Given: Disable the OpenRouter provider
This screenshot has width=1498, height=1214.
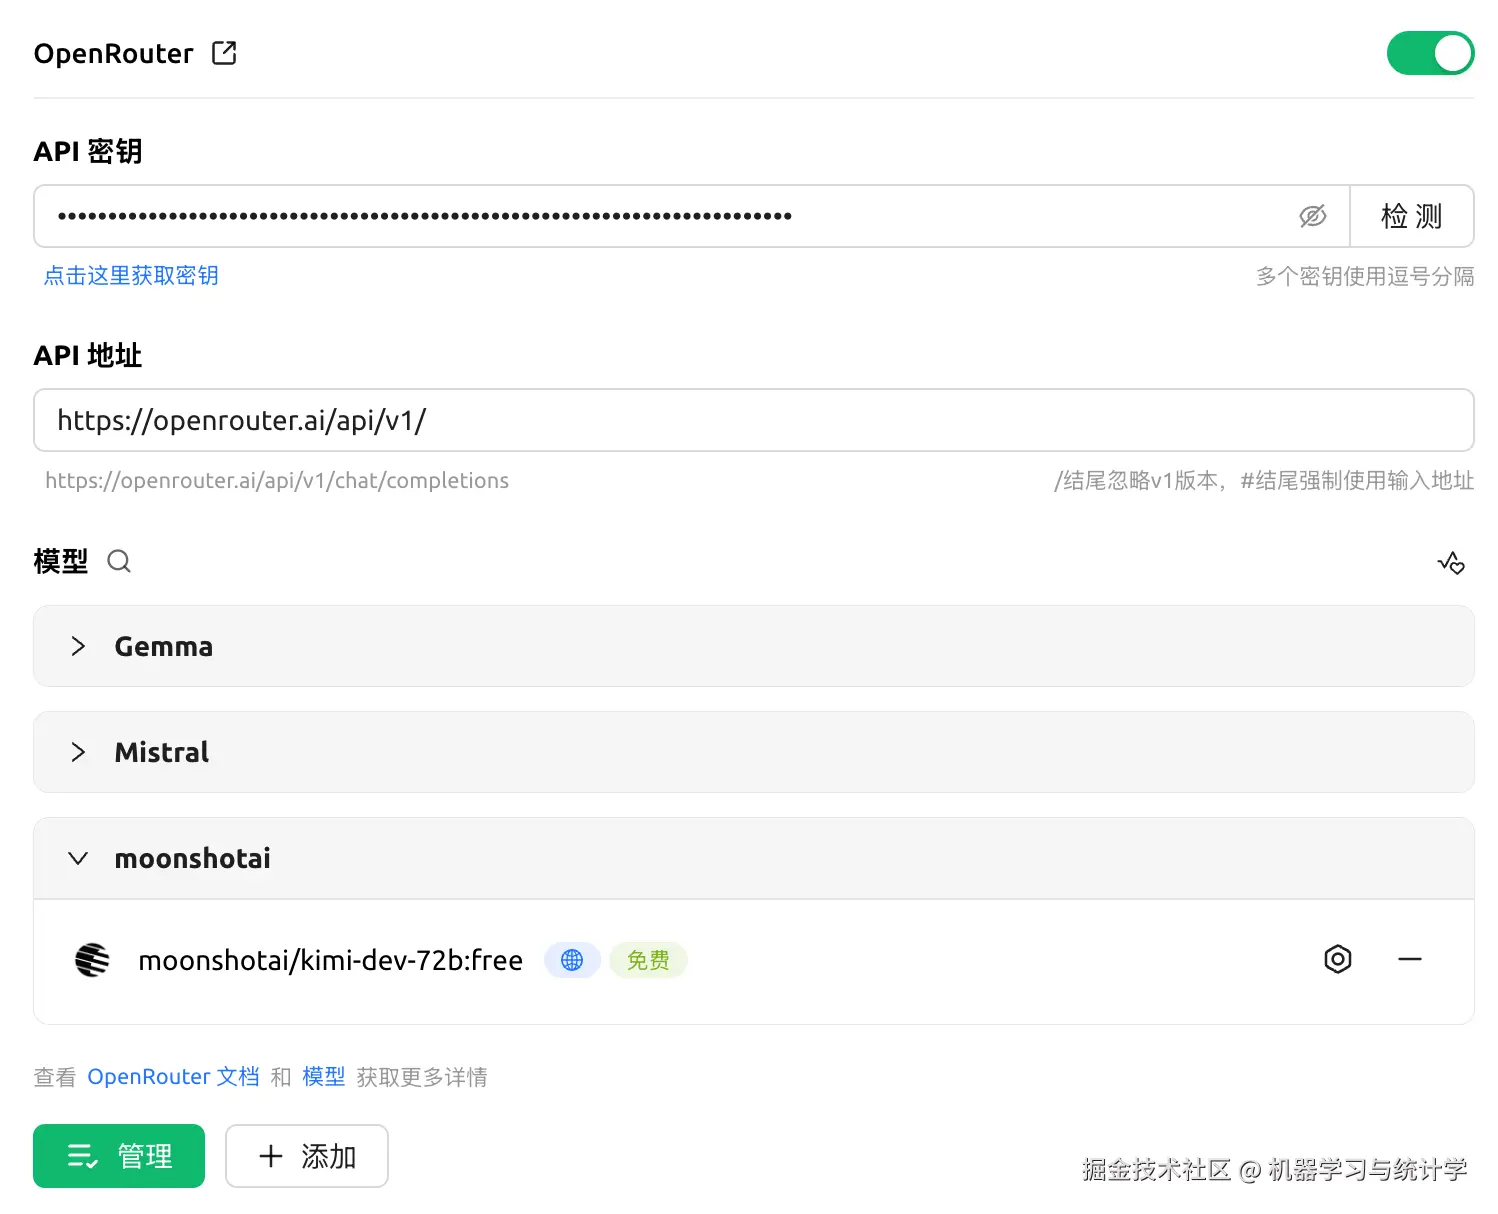Looking at the screenshot, I should coord(1430,53).
